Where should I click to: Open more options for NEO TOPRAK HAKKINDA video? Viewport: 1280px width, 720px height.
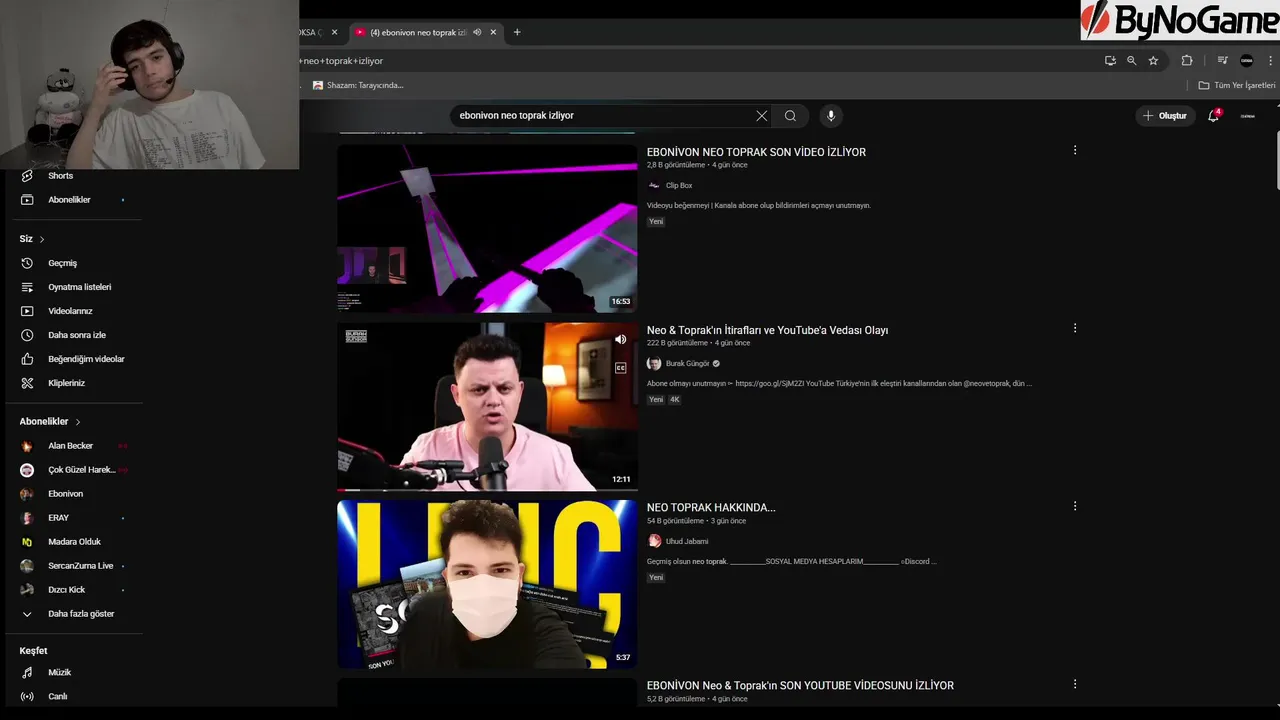tap(1075, 507)
